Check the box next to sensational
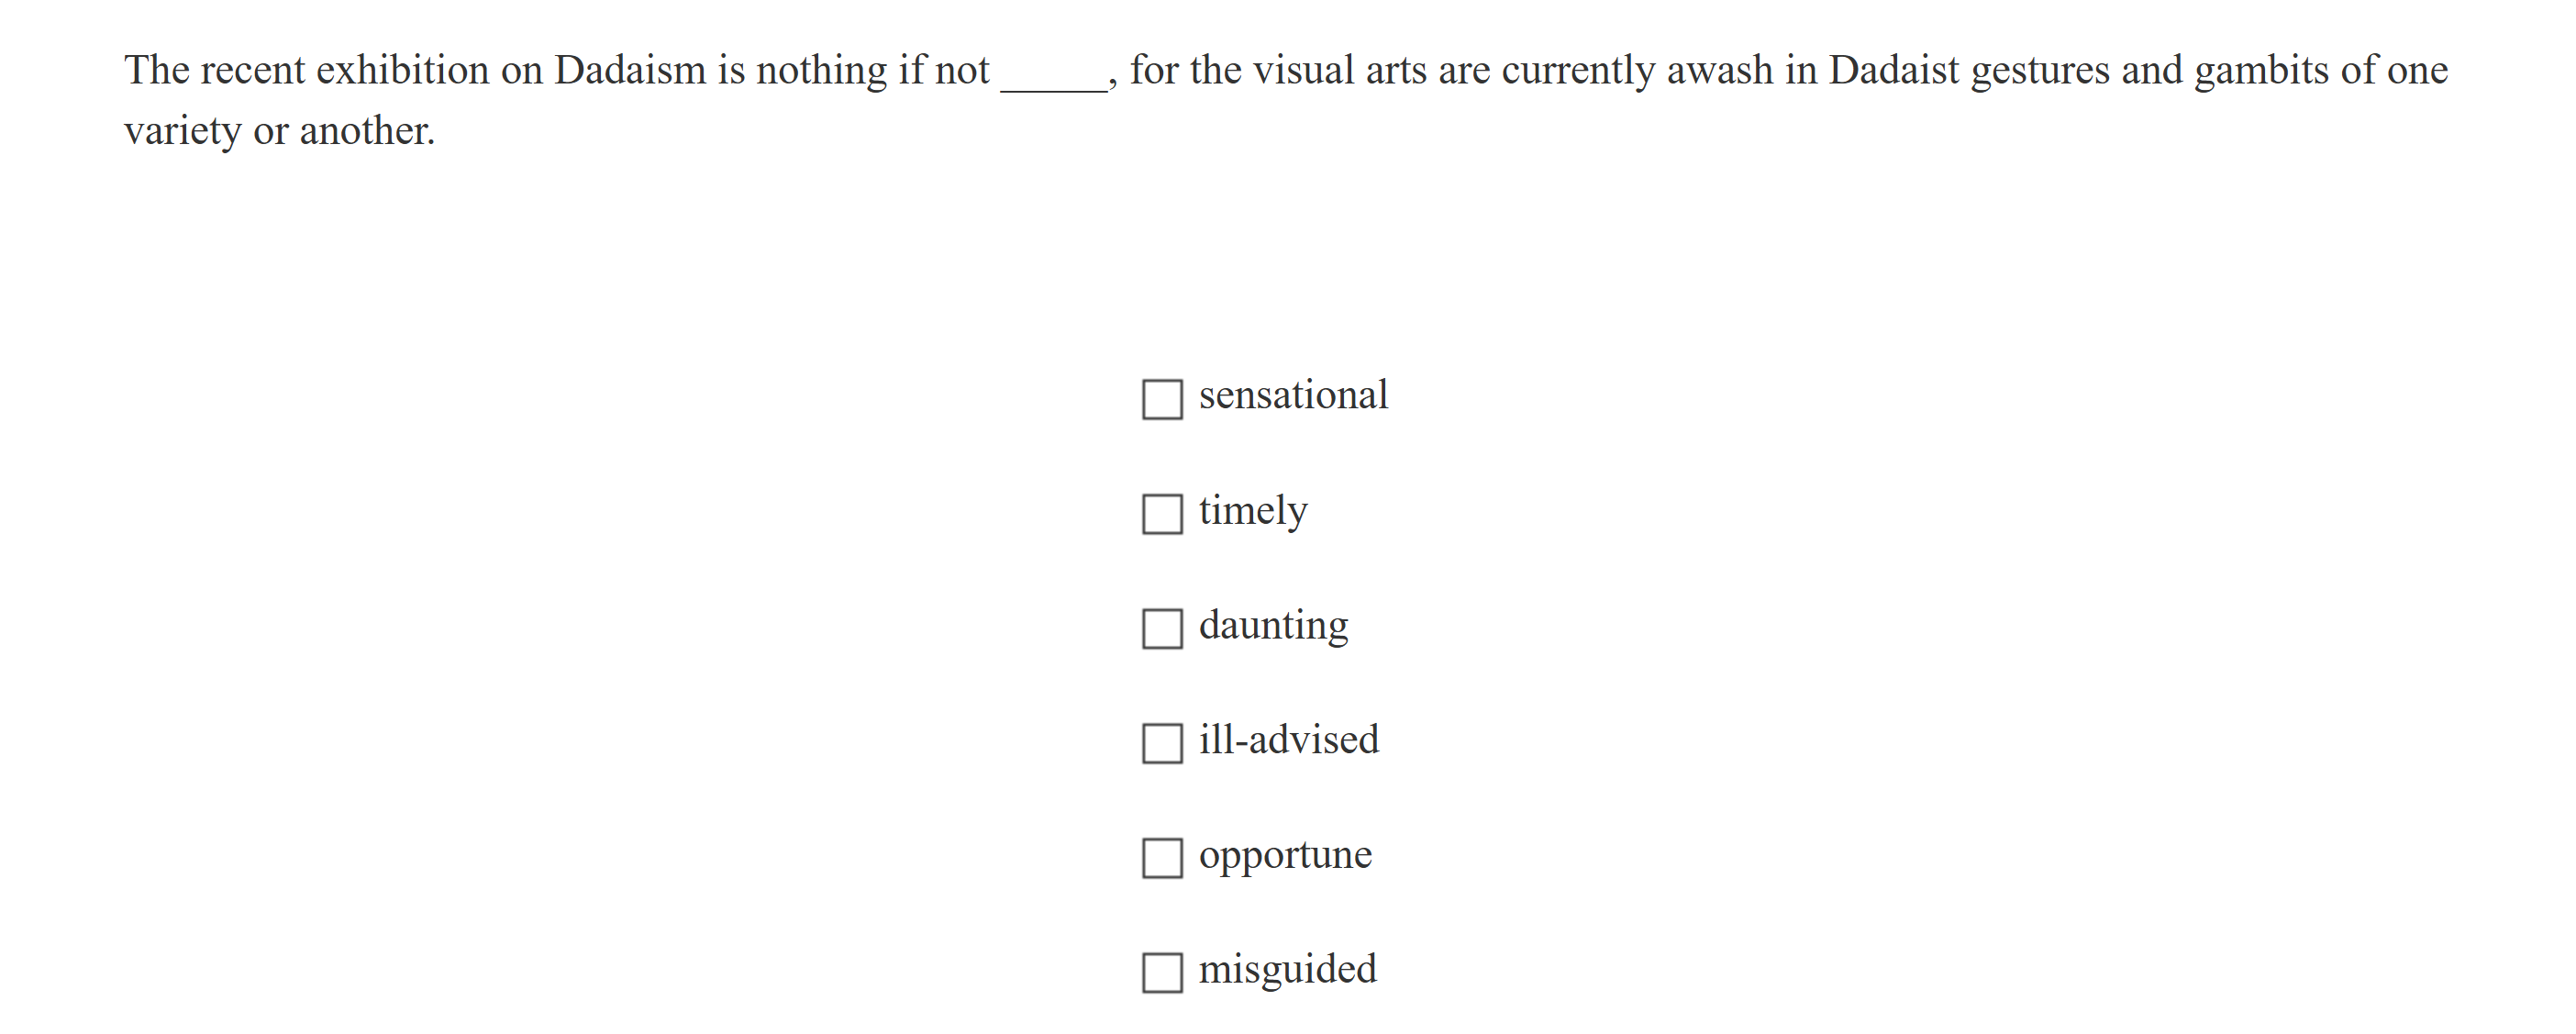 (1162, 399)
